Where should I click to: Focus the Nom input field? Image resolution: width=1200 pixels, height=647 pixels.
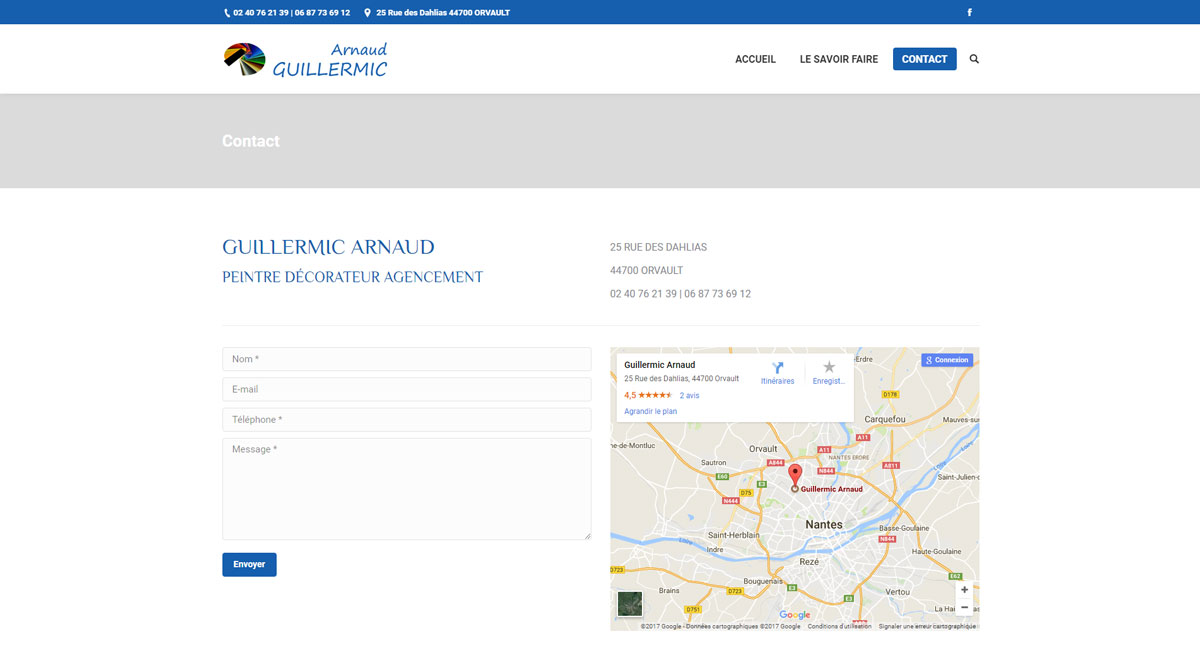point(406,359)
